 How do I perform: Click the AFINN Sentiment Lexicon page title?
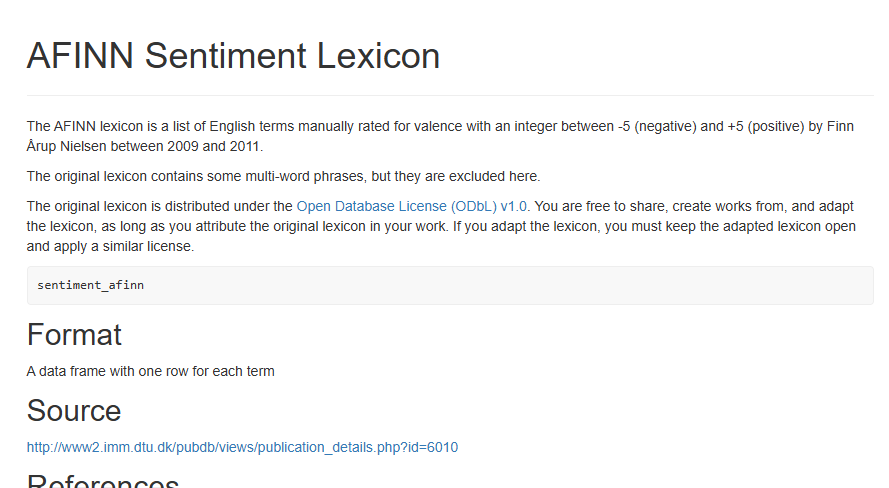click(x=233, y=56)
